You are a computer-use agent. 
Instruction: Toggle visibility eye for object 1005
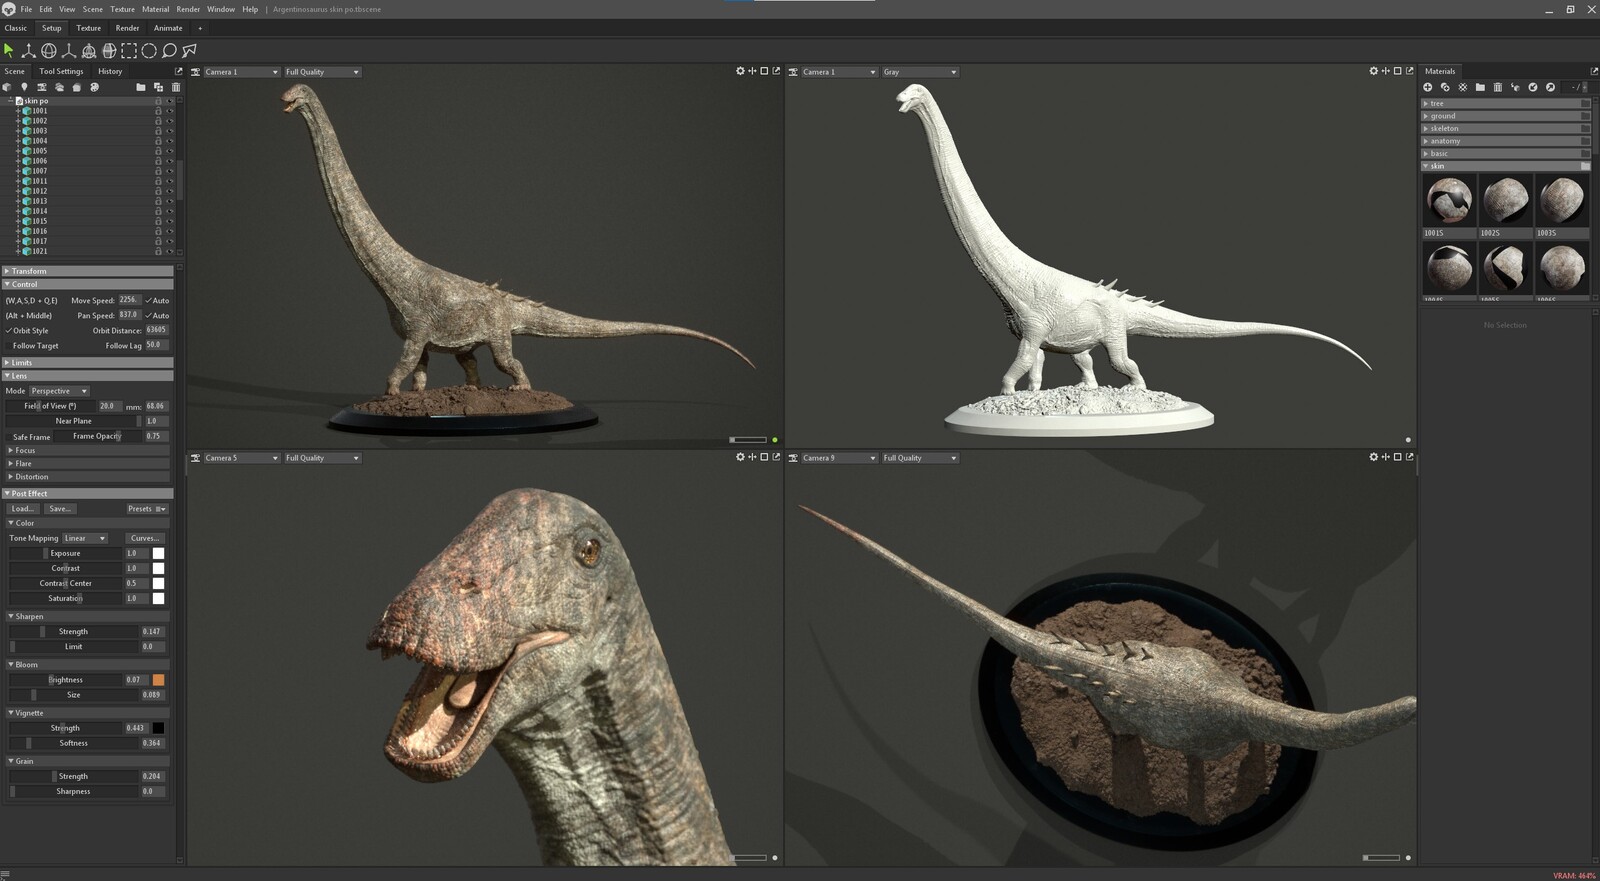tap(170, 151)
